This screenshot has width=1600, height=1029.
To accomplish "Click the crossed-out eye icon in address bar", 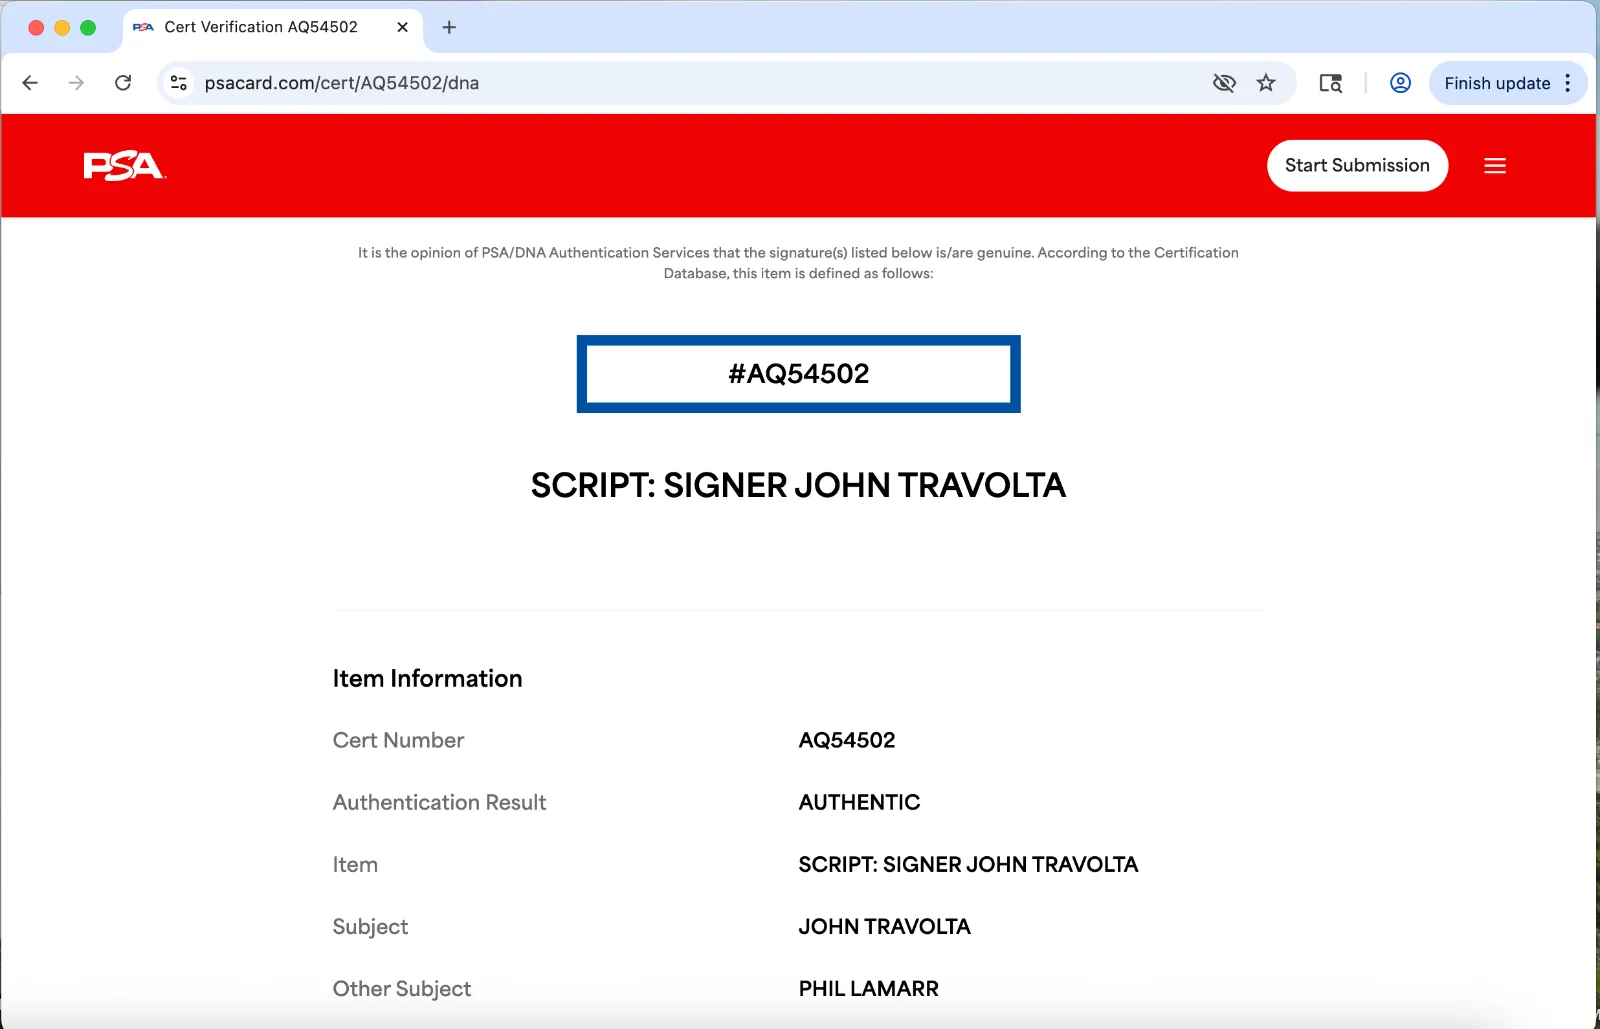I will 1224,83.
